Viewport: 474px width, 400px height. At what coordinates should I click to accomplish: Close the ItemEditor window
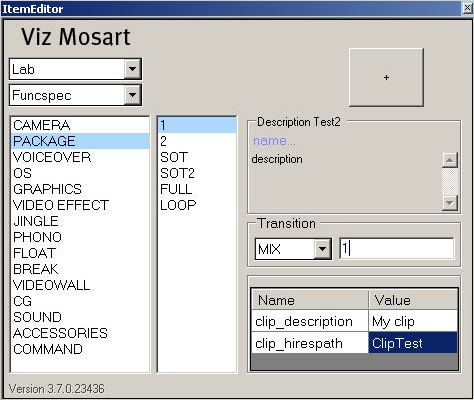[468, 8]
